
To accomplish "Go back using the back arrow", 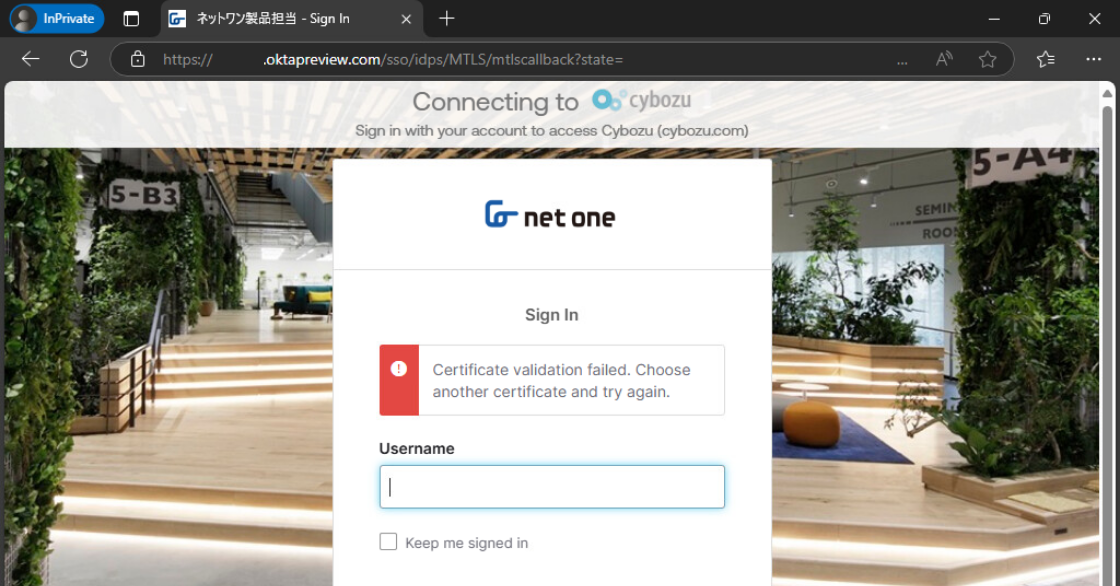I will pos(30,59).
